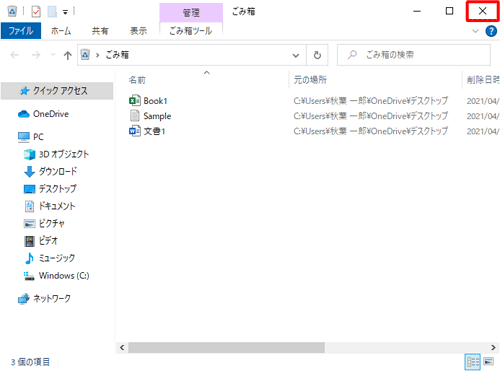Screen dimensions: 500x371
Task: Click the original location of Book1
Action: [x=371, y=101]
